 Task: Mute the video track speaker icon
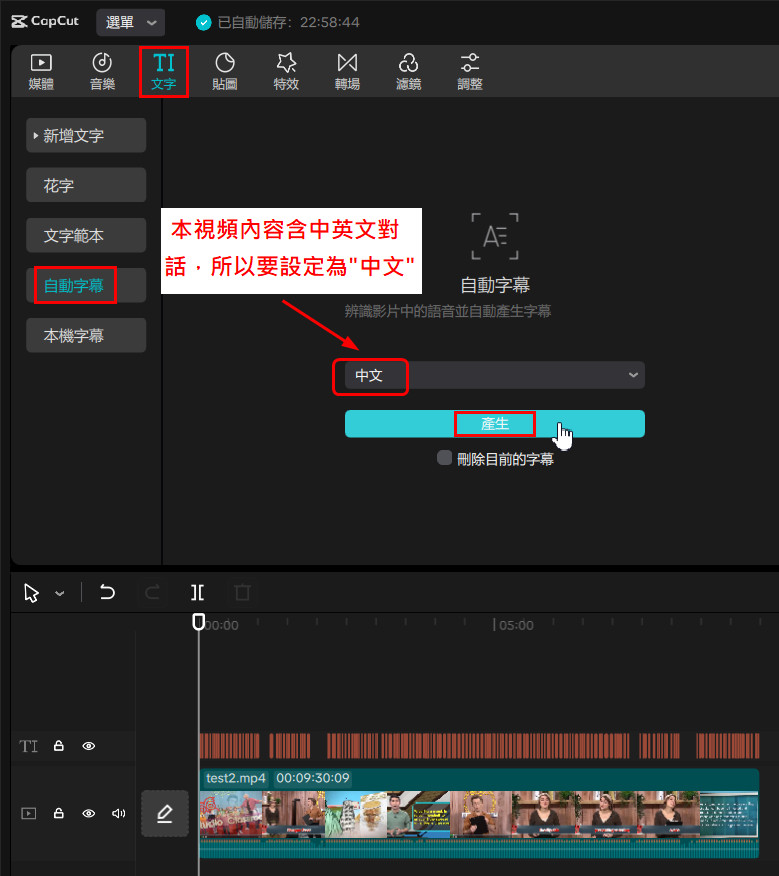119,814
